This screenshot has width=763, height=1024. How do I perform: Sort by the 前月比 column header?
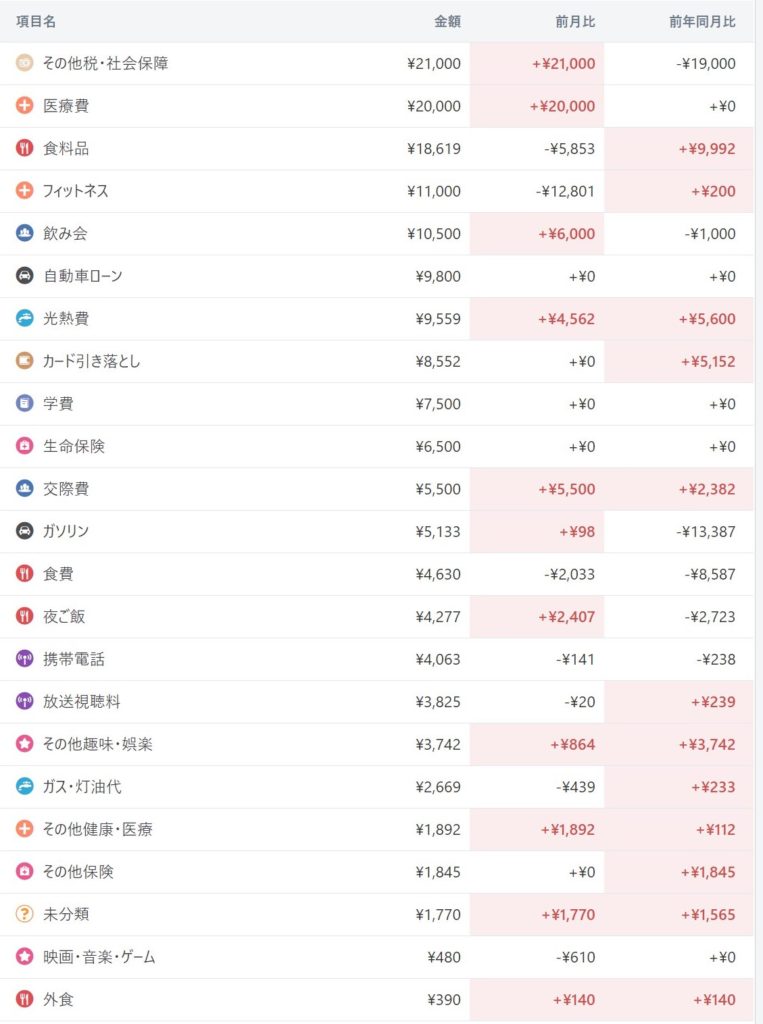575,21
